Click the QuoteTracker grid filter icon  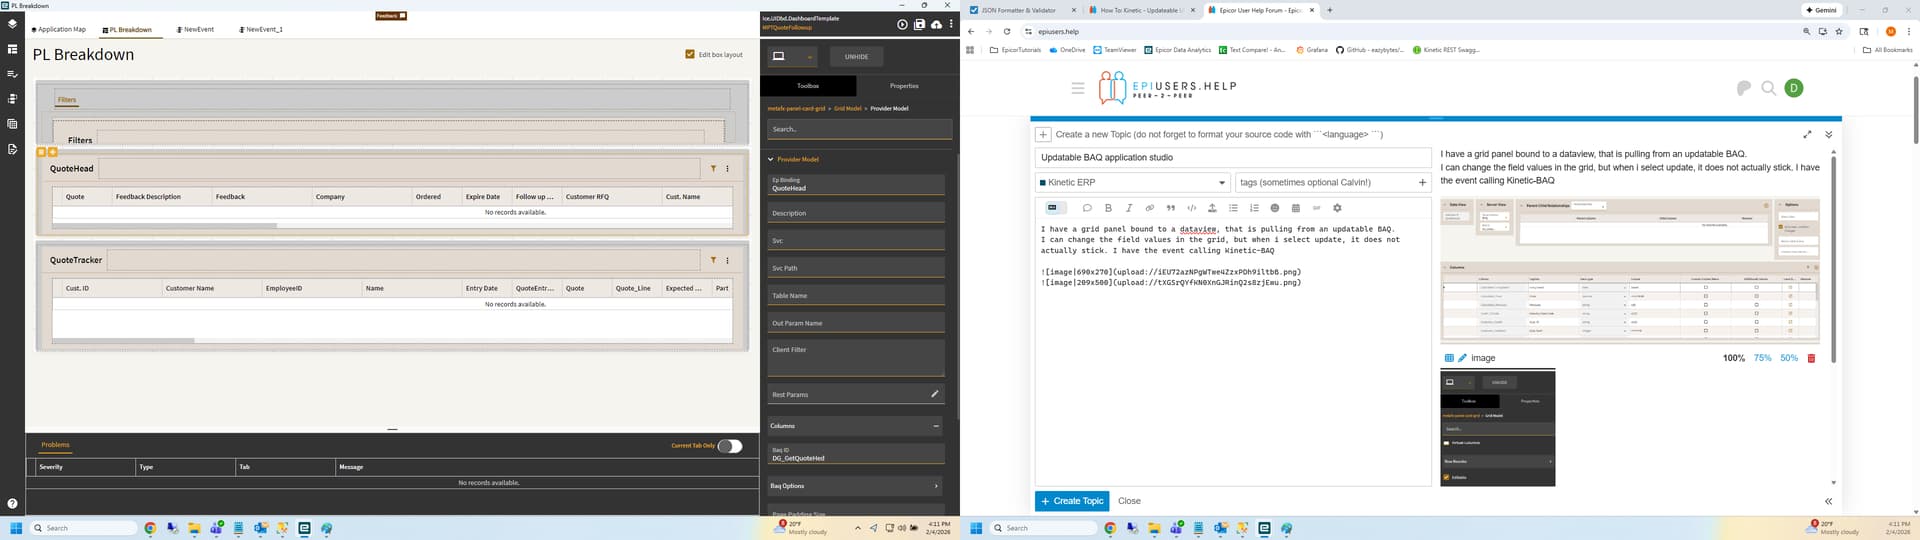[x=713, y=260]
